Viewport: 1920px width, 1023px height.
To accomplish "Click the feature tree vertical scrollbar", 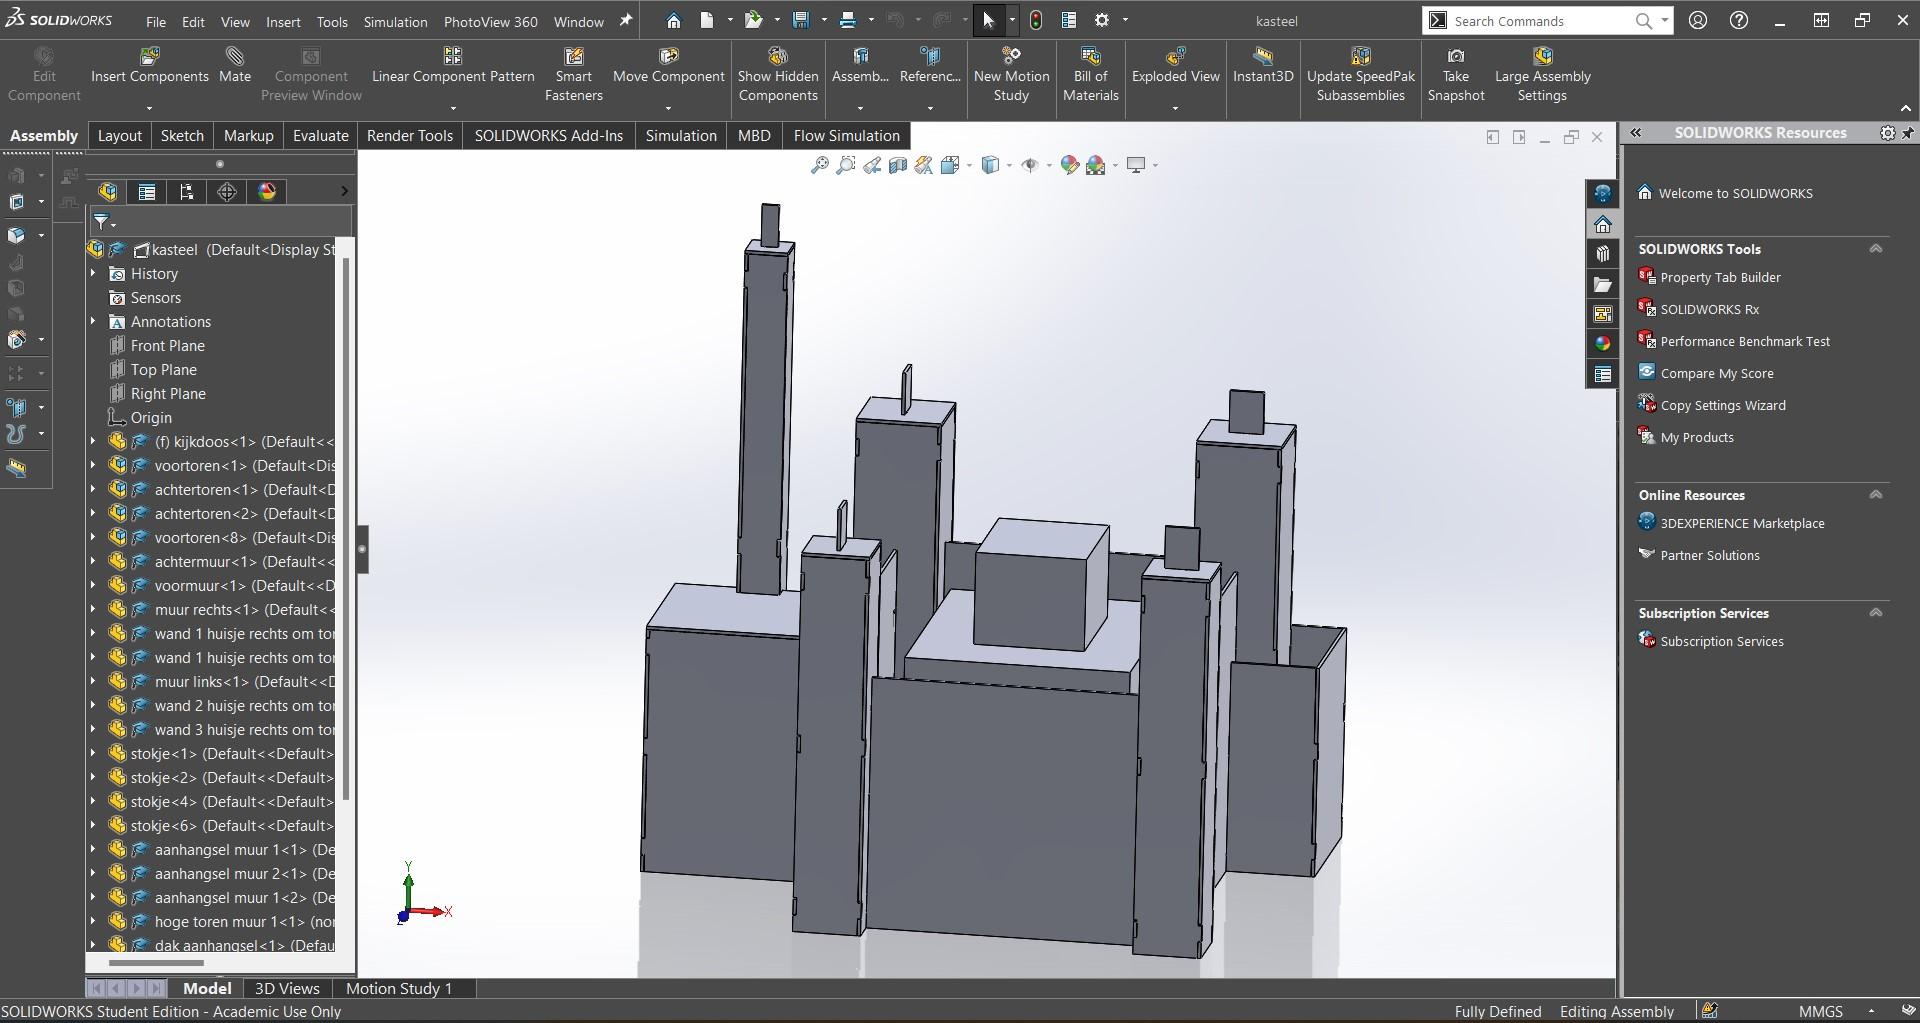I will 346,530.
